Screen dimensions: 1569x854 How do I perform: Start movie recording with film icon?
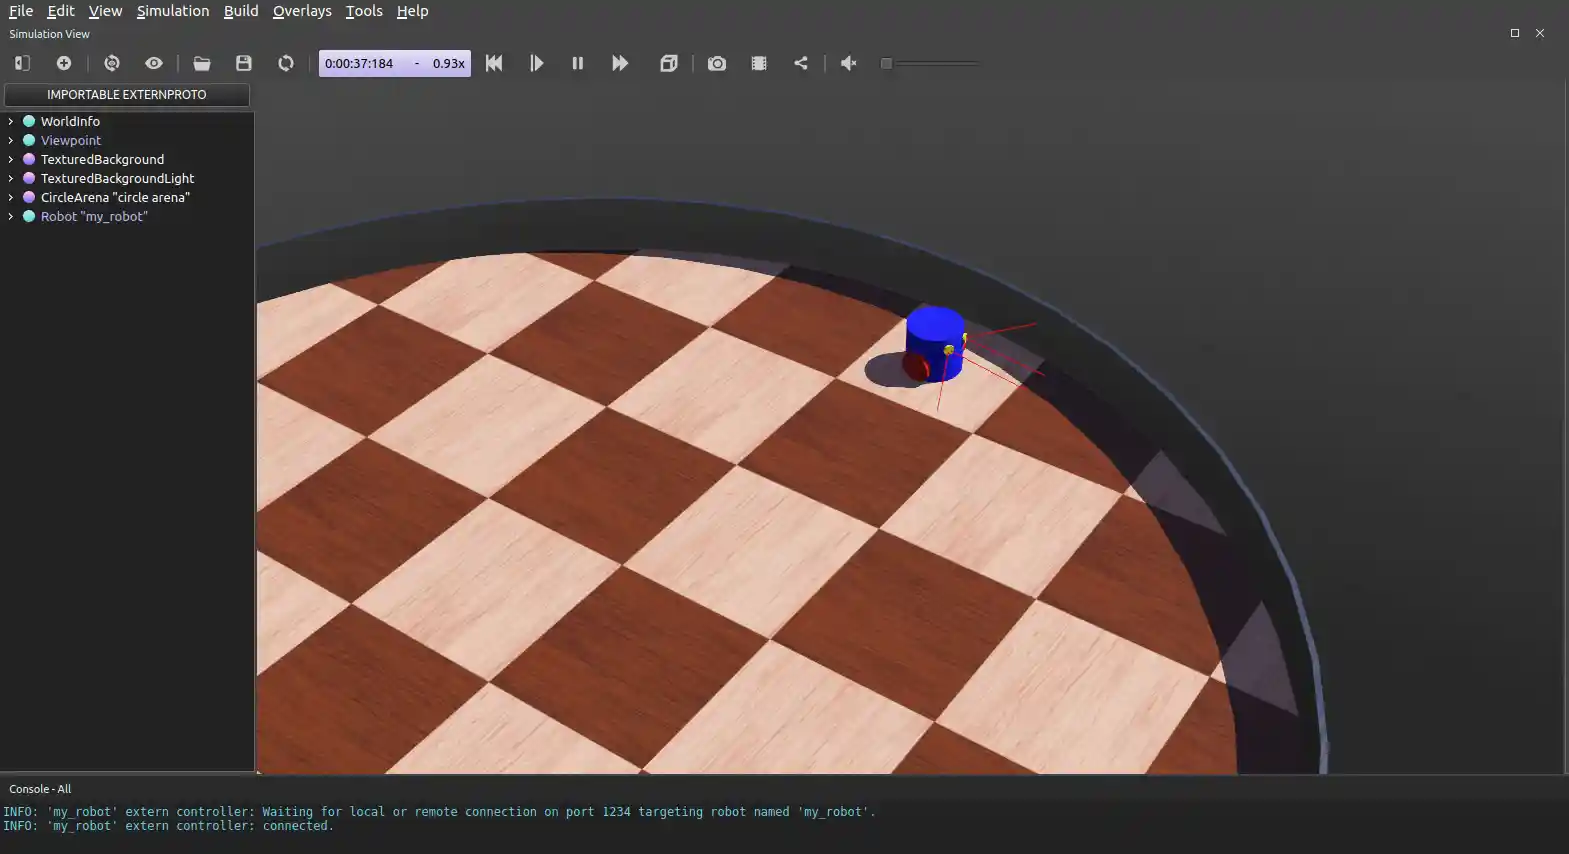[759, 63]
